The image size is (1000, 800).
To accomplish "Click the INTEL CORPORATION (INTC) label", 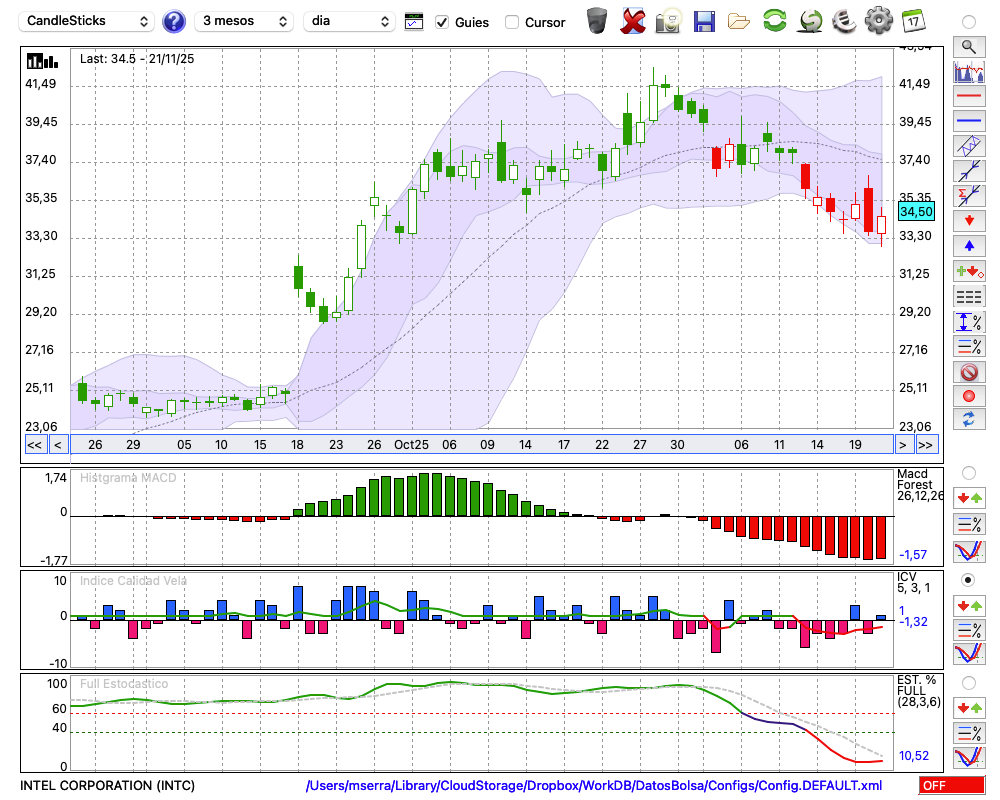I will 107,785.
